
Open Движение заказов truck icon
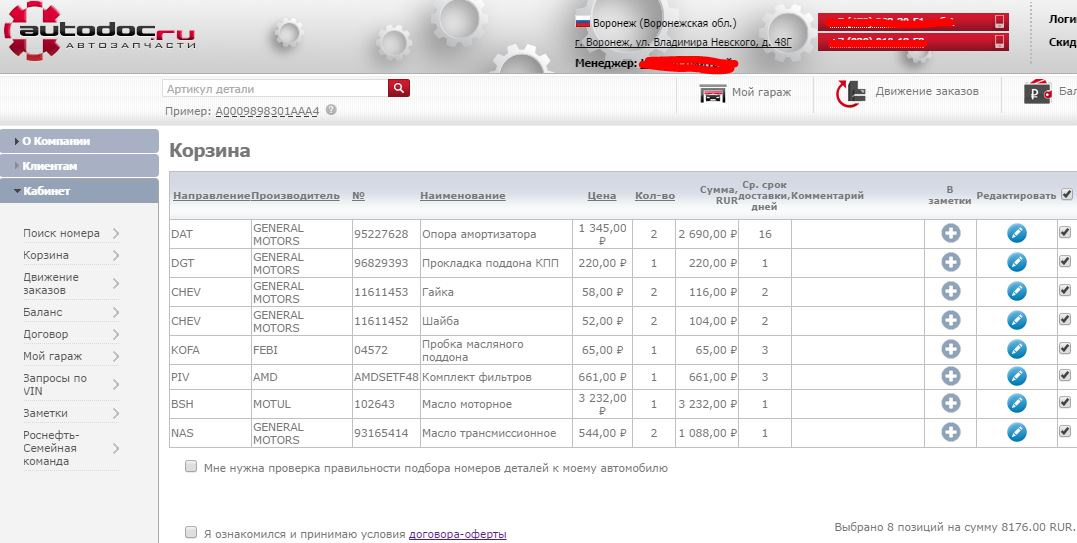[851, 93]
